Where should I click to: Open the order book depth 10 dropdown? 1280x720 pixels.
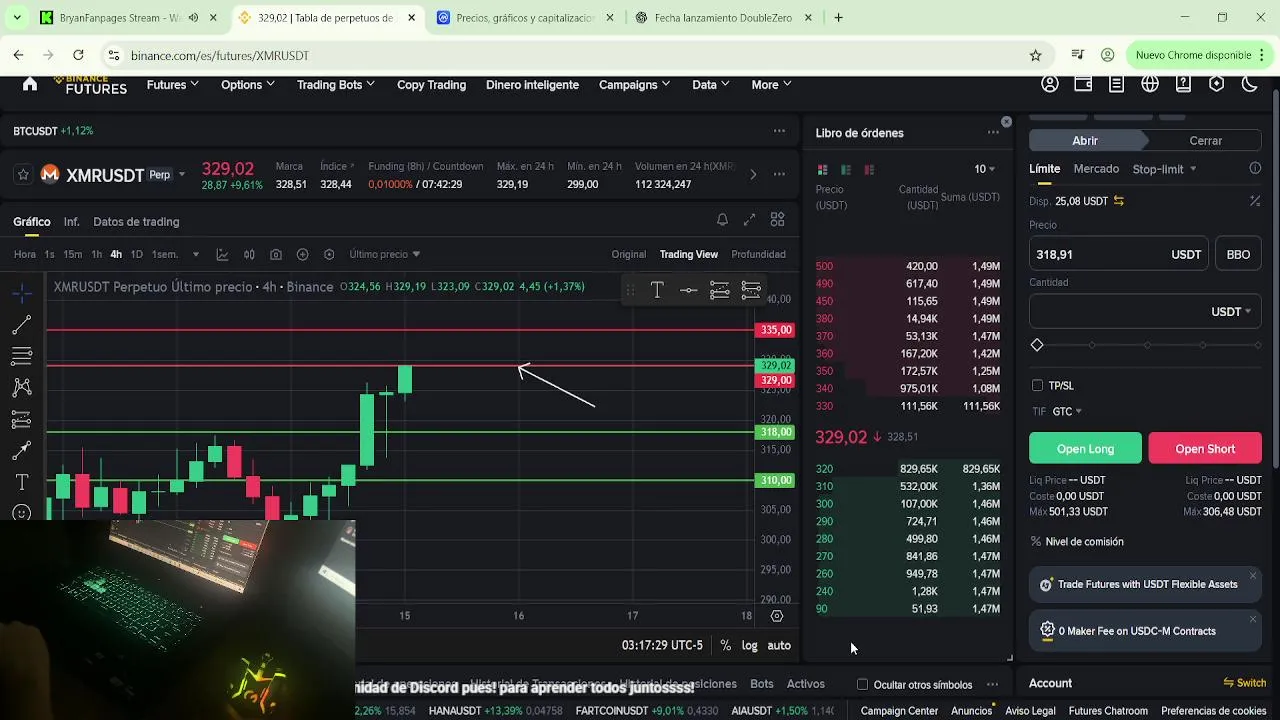click(x=985, y=169)
